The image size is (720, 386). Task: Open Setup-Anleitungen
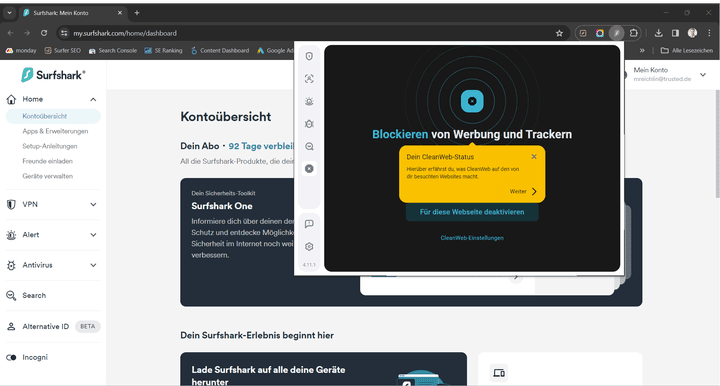pos(50,146)
